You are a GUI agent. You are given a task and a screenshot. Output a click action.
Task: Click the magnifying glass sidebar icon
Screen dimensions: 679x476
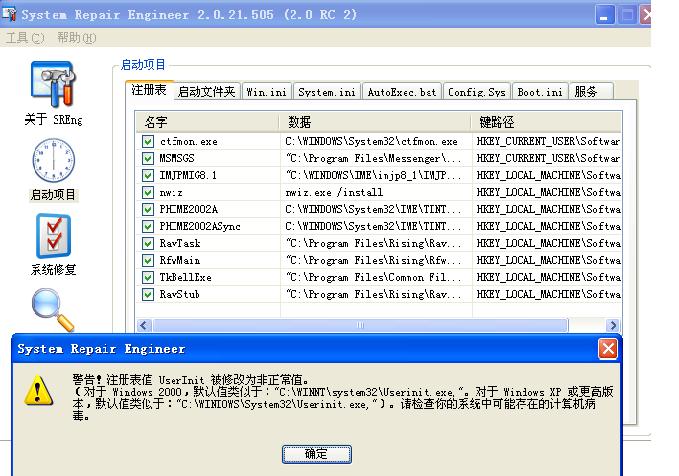(53, 309)
